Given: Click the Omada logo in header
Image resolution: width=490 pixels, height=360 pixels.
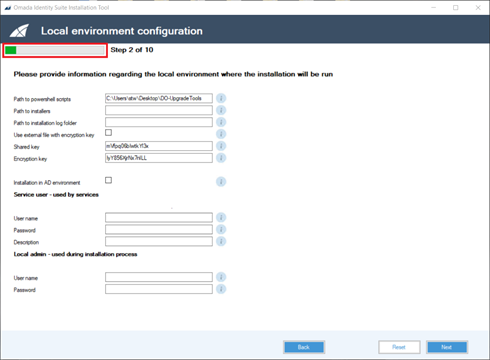Looking at the screenshot, I should (x=19, y=31).
